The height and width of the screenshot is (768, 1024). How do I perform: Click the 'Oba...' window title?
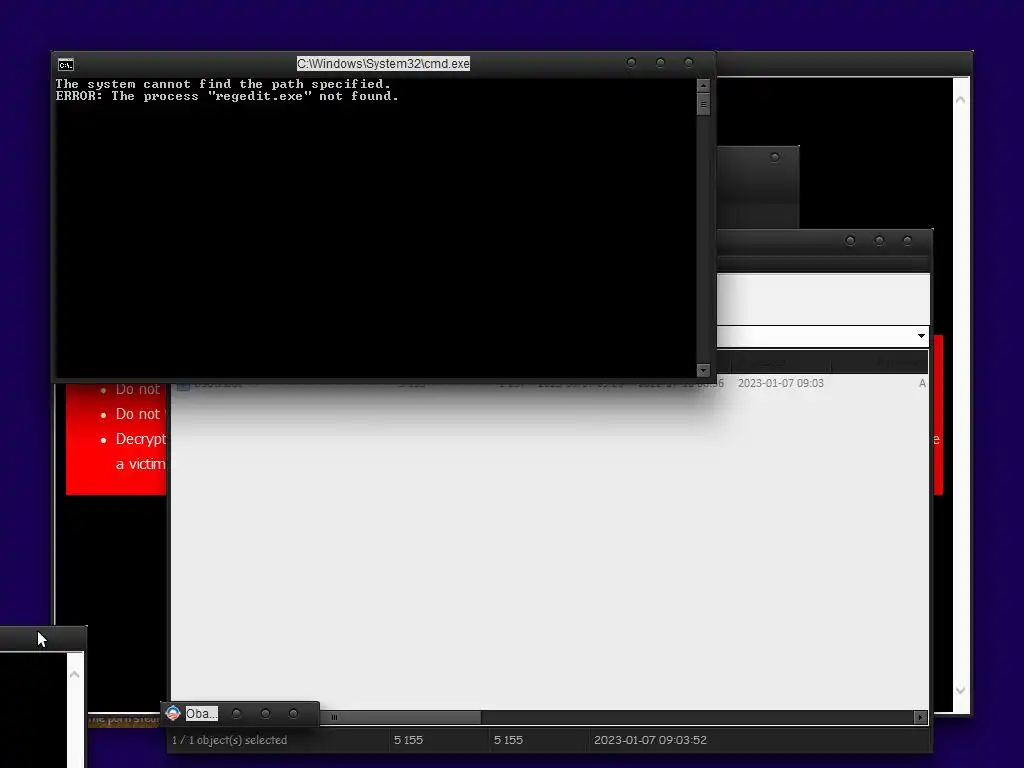point(201,713)
